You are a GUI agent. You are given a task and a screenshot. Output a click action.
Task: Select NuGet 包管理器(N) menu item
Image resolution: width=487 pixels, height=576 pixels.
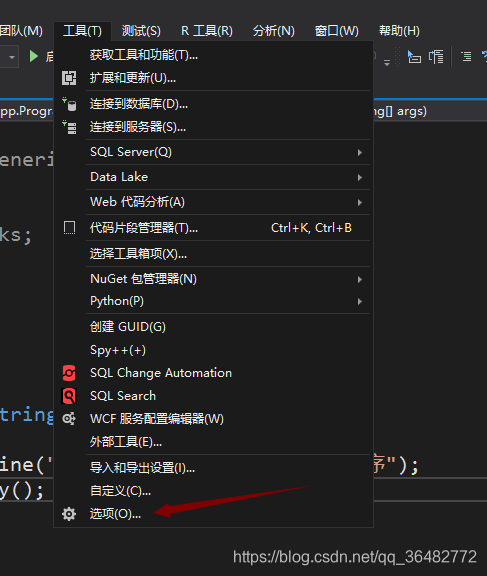[213, 279]
